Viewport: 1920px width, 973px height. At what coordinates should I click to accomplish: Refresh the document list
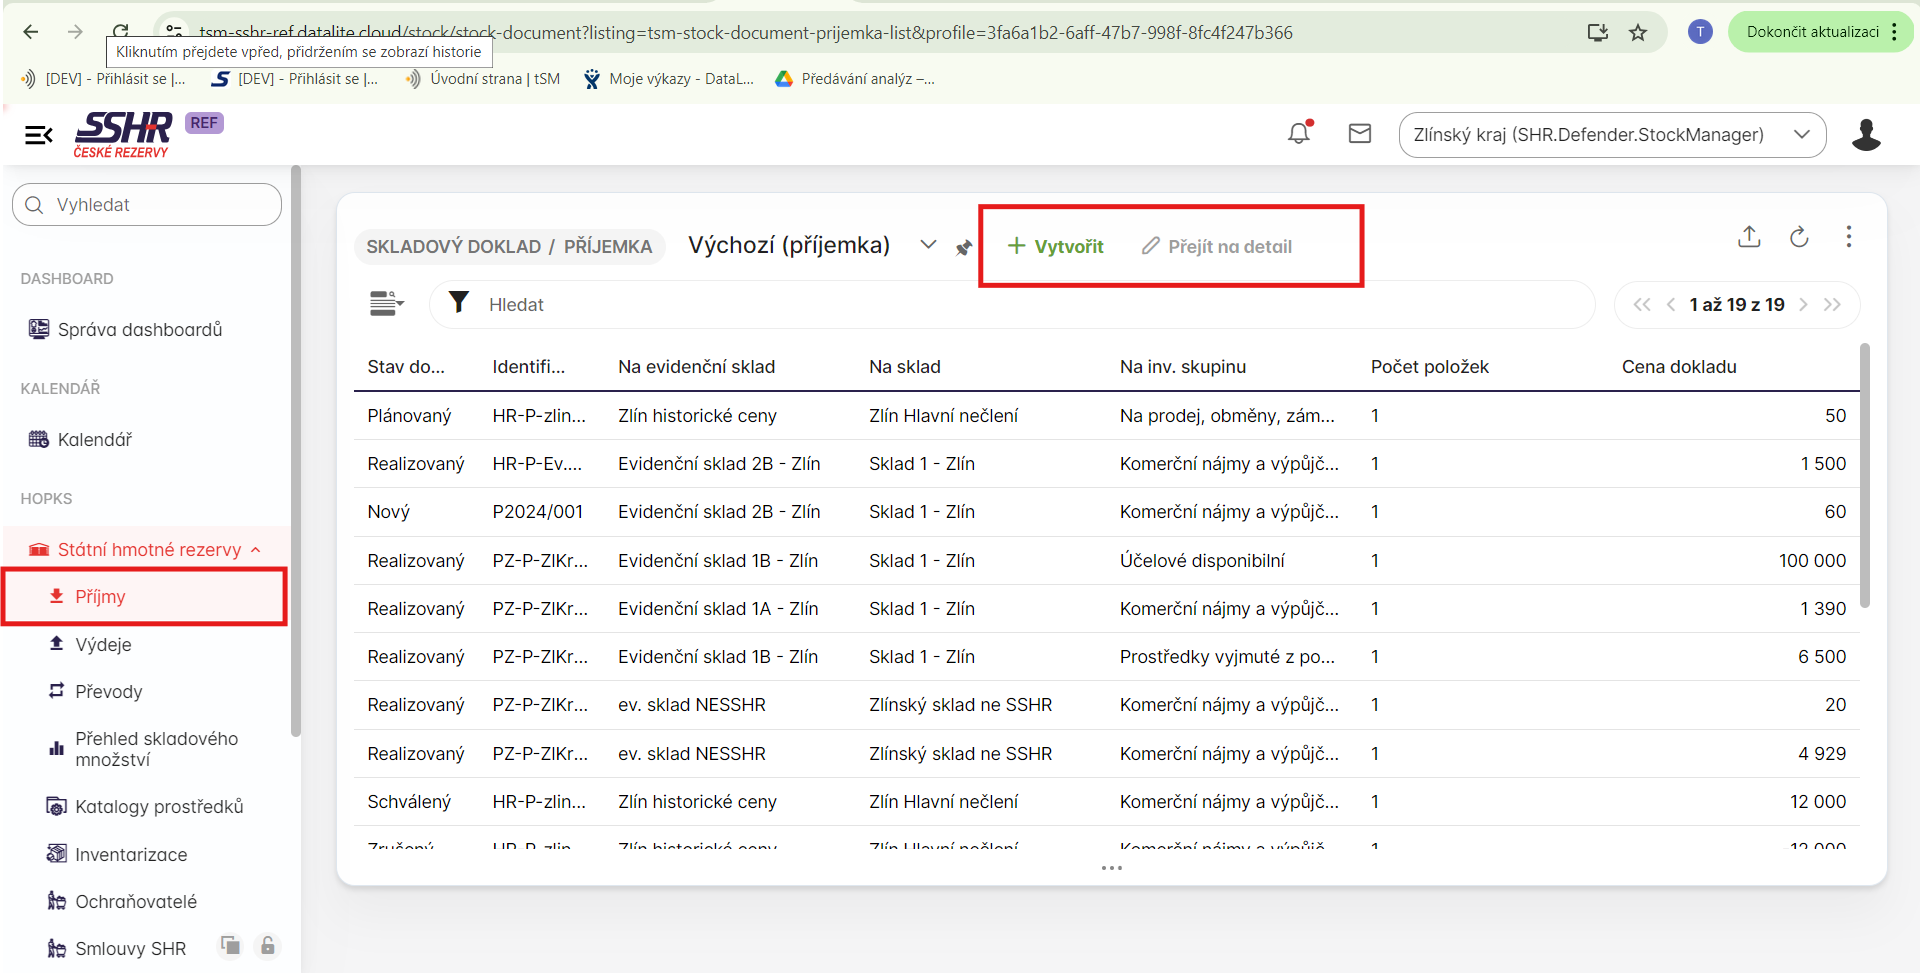1798,237
